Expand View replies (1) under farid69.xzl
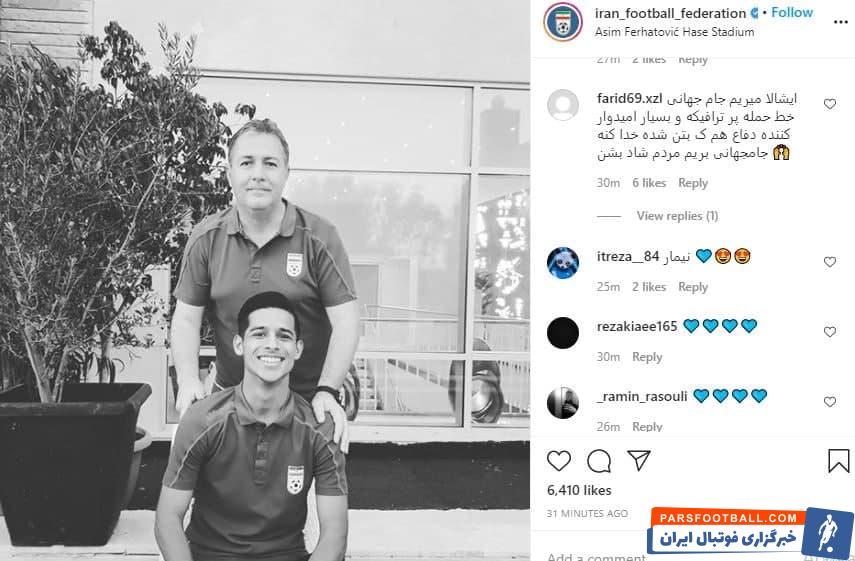The width and height of the screenshot is (855, 561). coord(677,216)
